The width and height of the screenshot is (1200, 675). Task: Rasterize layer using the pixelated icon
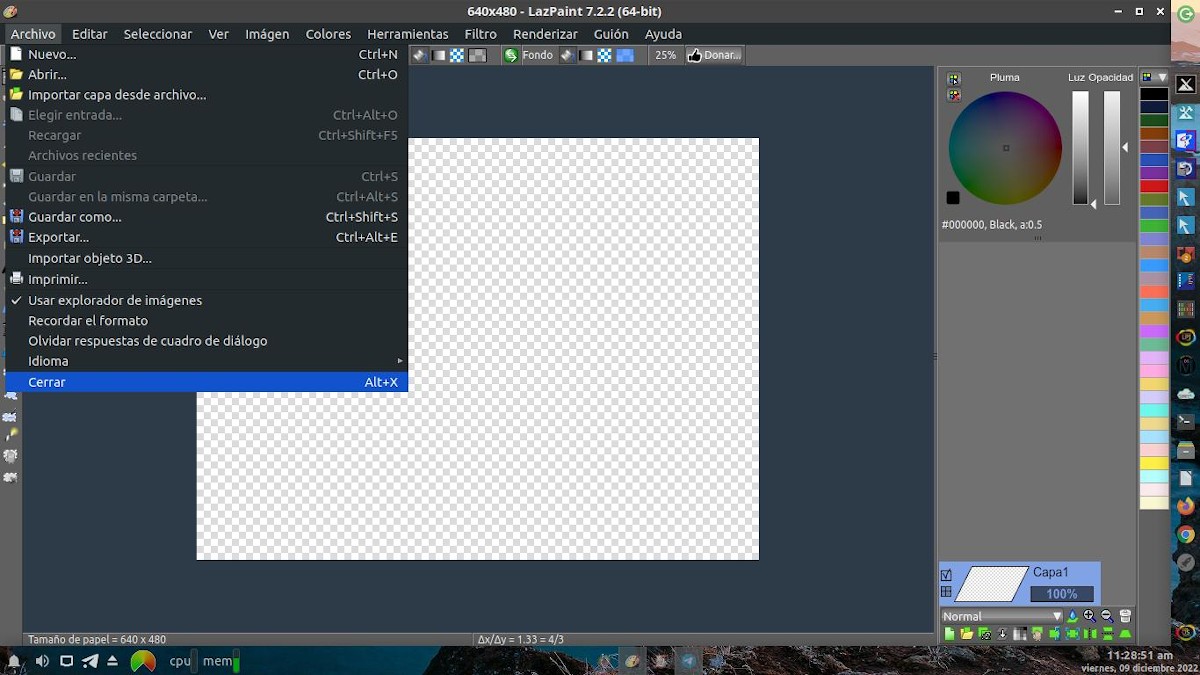(x=1020, y=633)
